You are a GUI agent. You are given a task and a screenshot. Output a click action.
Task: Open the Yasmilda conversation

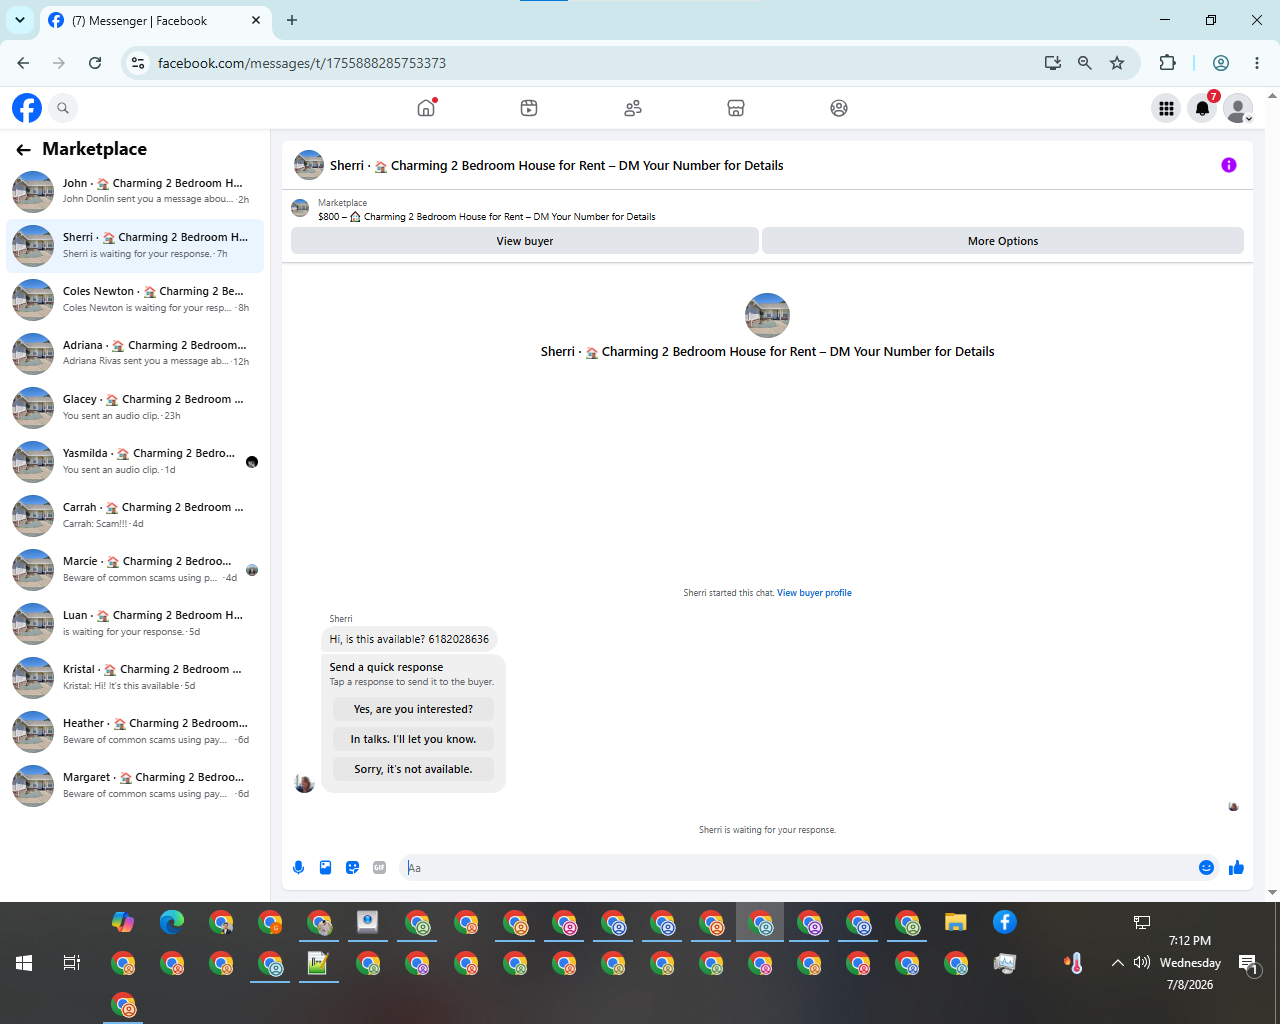coord(135,461)
